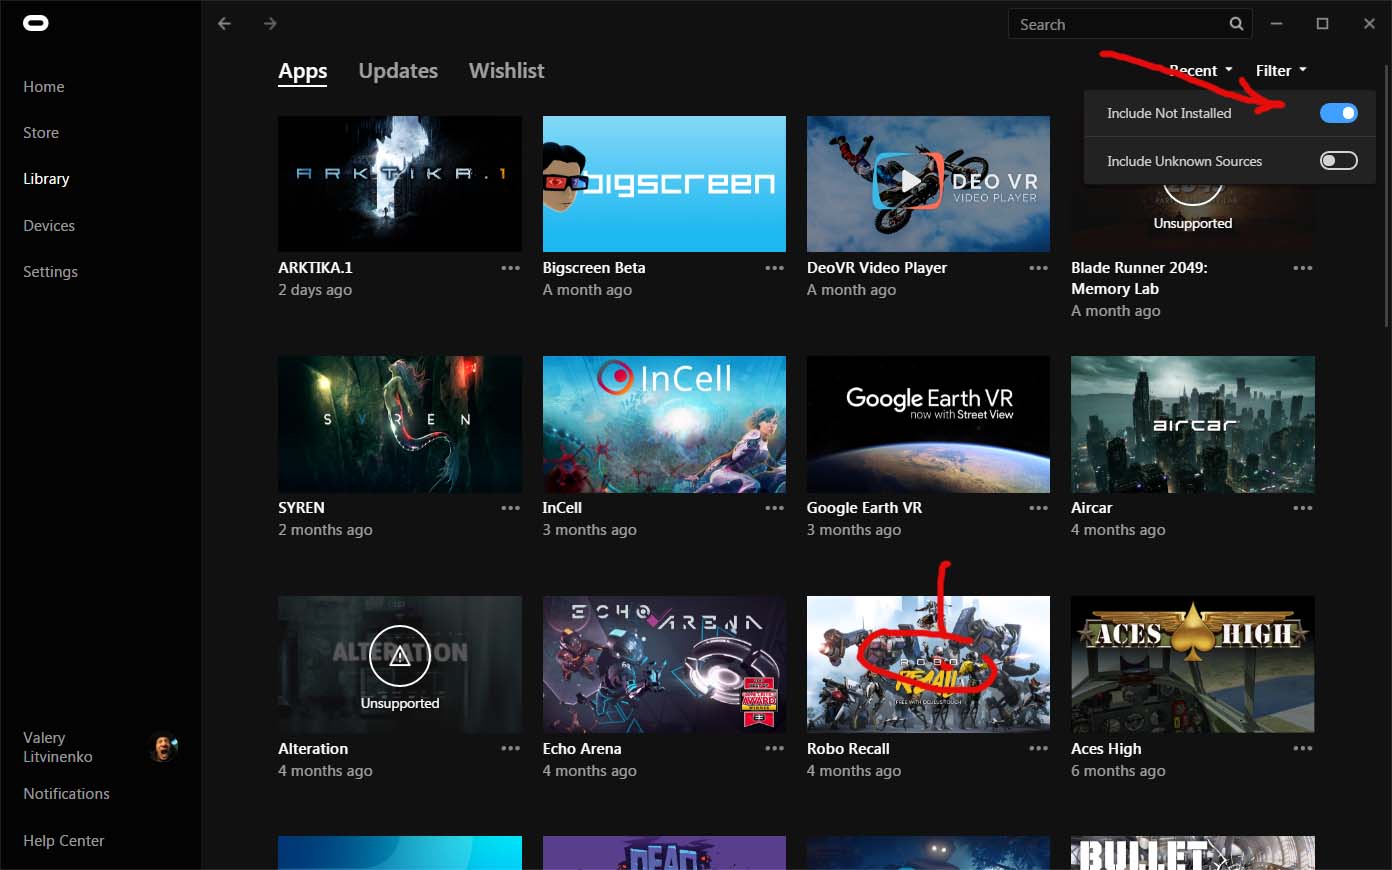
Task: Click the Alteration title text
Action: tap(313, 749)
